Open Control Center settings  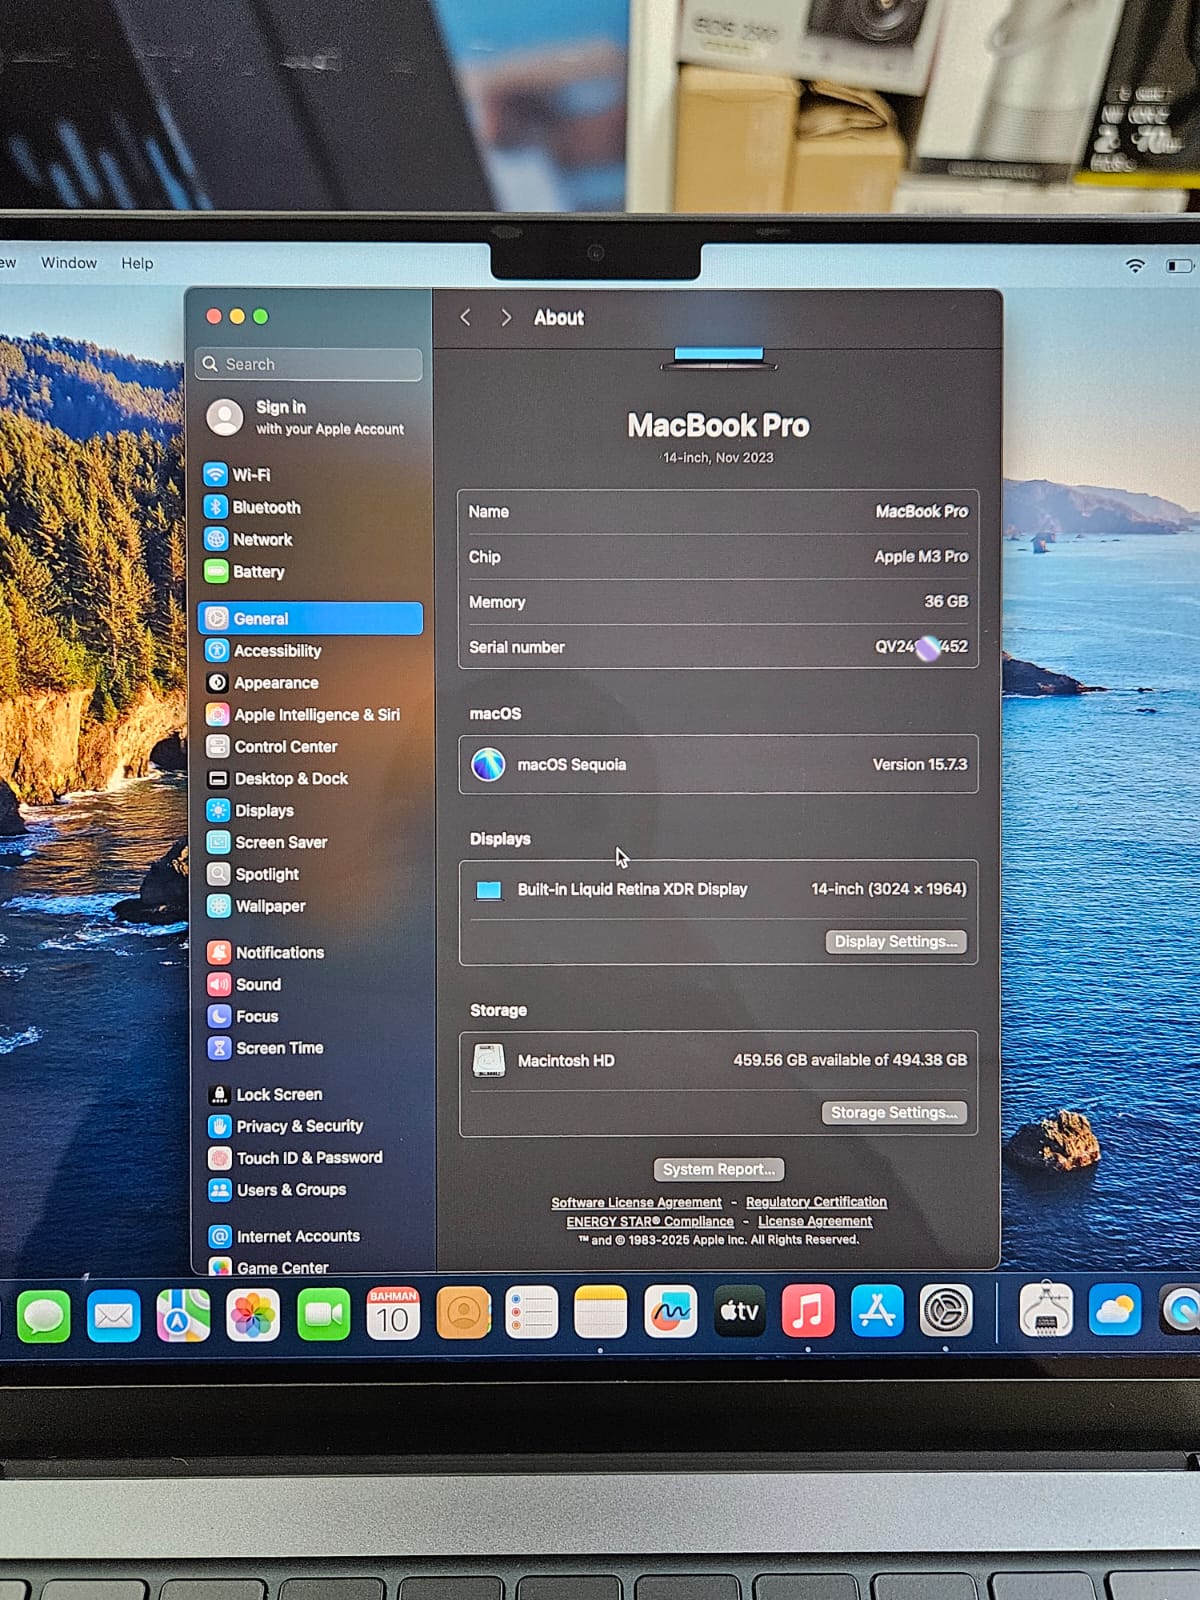point(272,747)
